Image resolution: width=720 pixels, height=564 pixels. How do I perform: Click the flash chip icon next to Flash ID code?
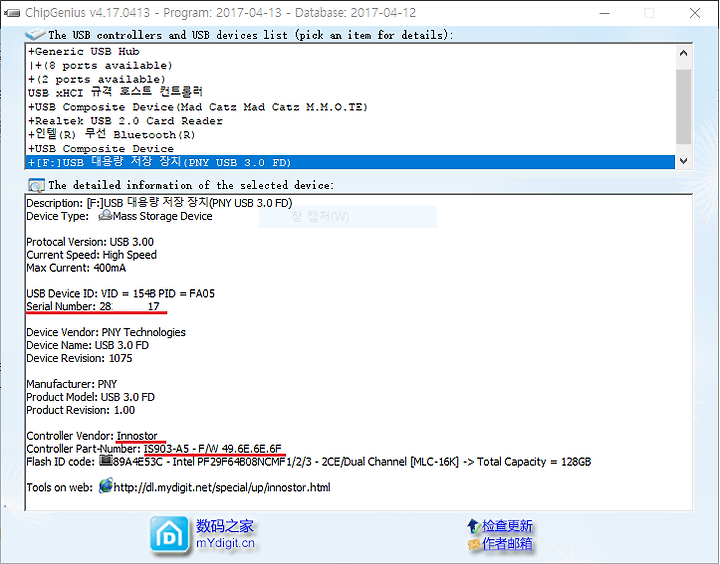106,460
